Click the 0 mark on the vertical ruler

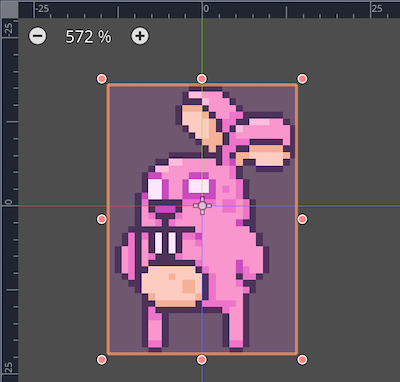click(8, 202)
